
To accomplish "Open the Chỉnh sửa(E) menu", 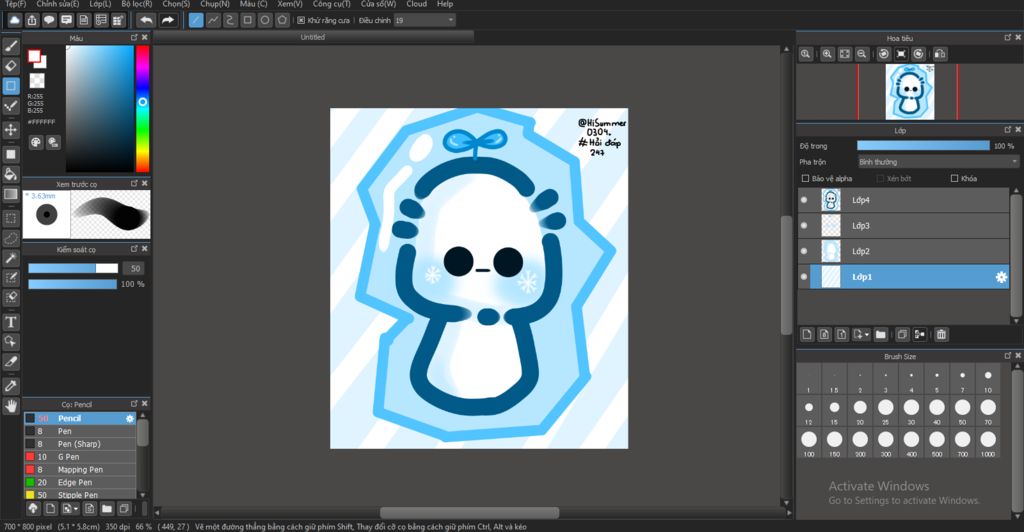I will (x=57, y=4).
